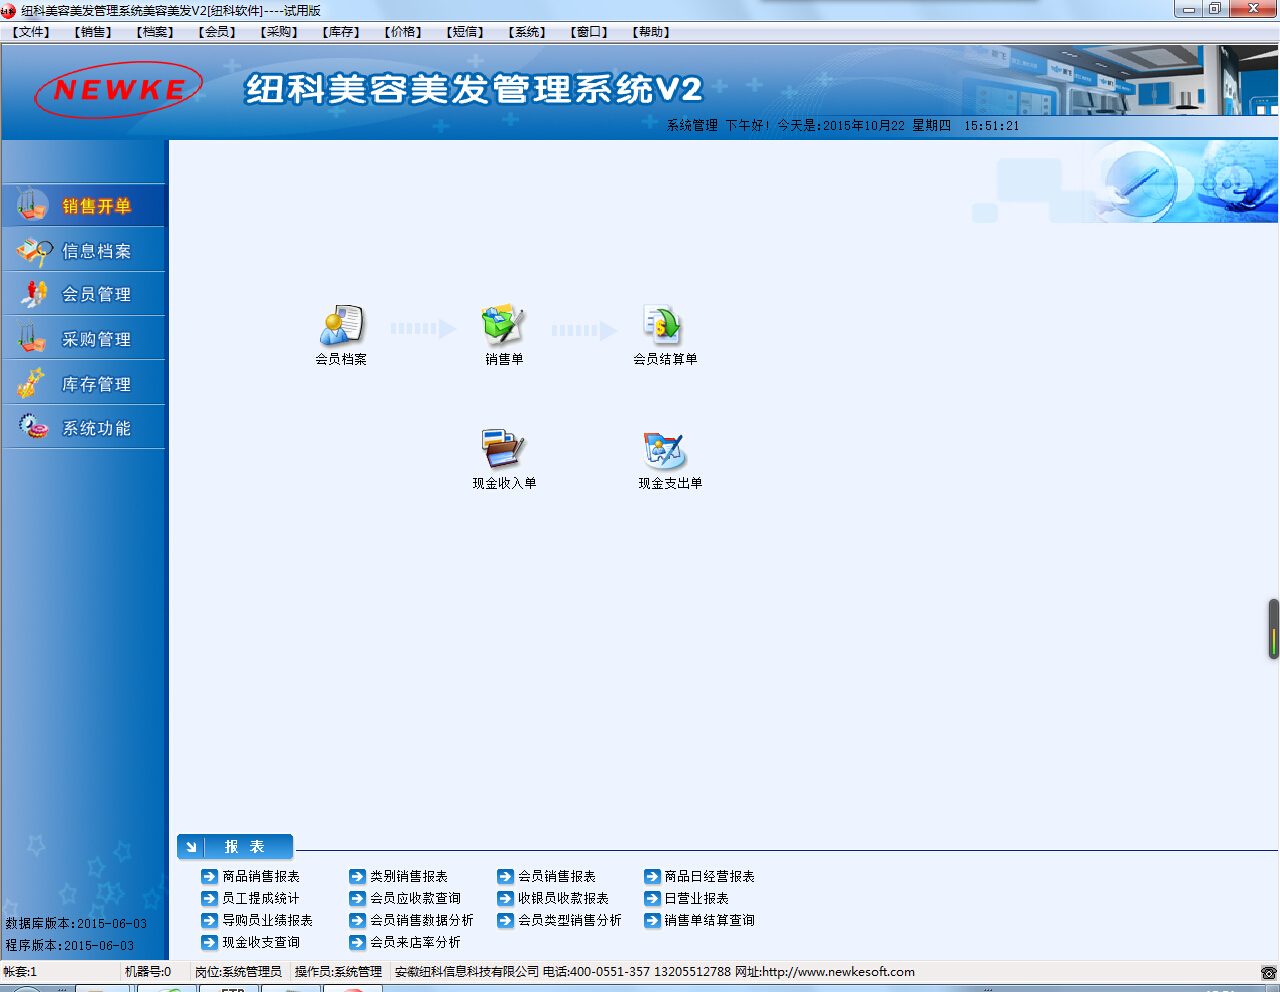Open the 【库存】 menu

341,32
